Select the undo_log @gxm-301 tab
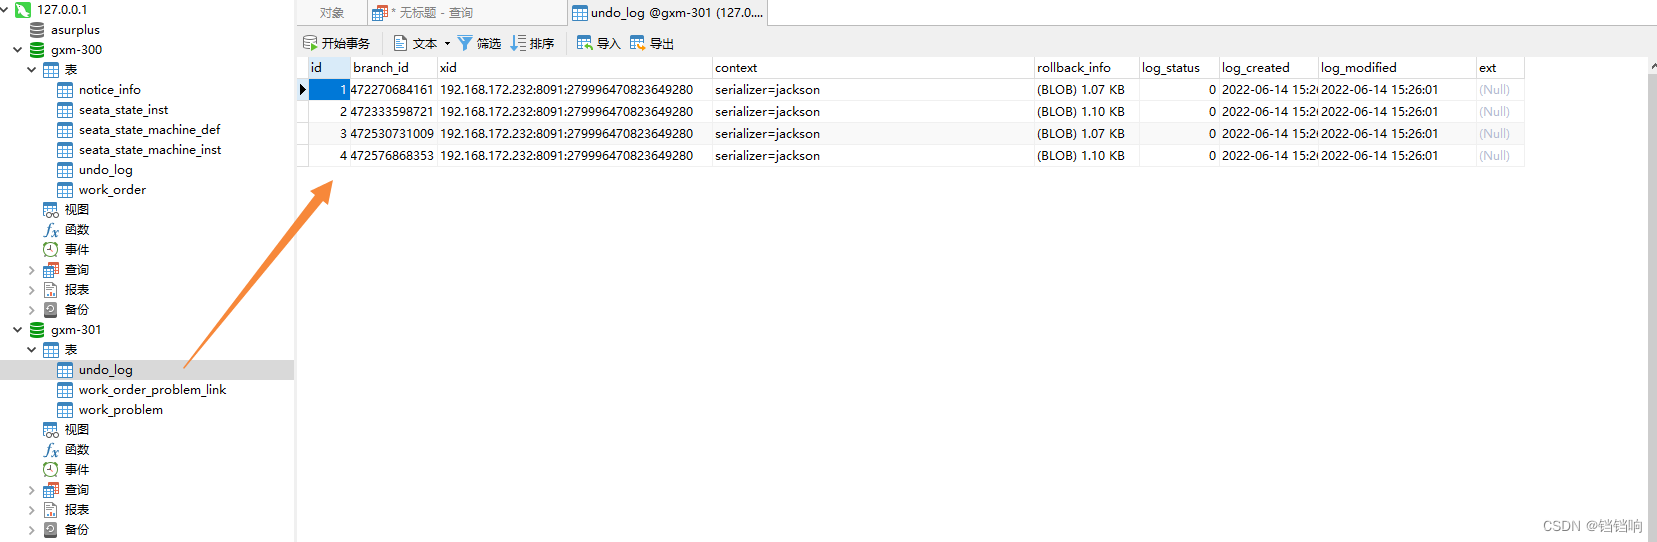 click(x=668, y=13)
